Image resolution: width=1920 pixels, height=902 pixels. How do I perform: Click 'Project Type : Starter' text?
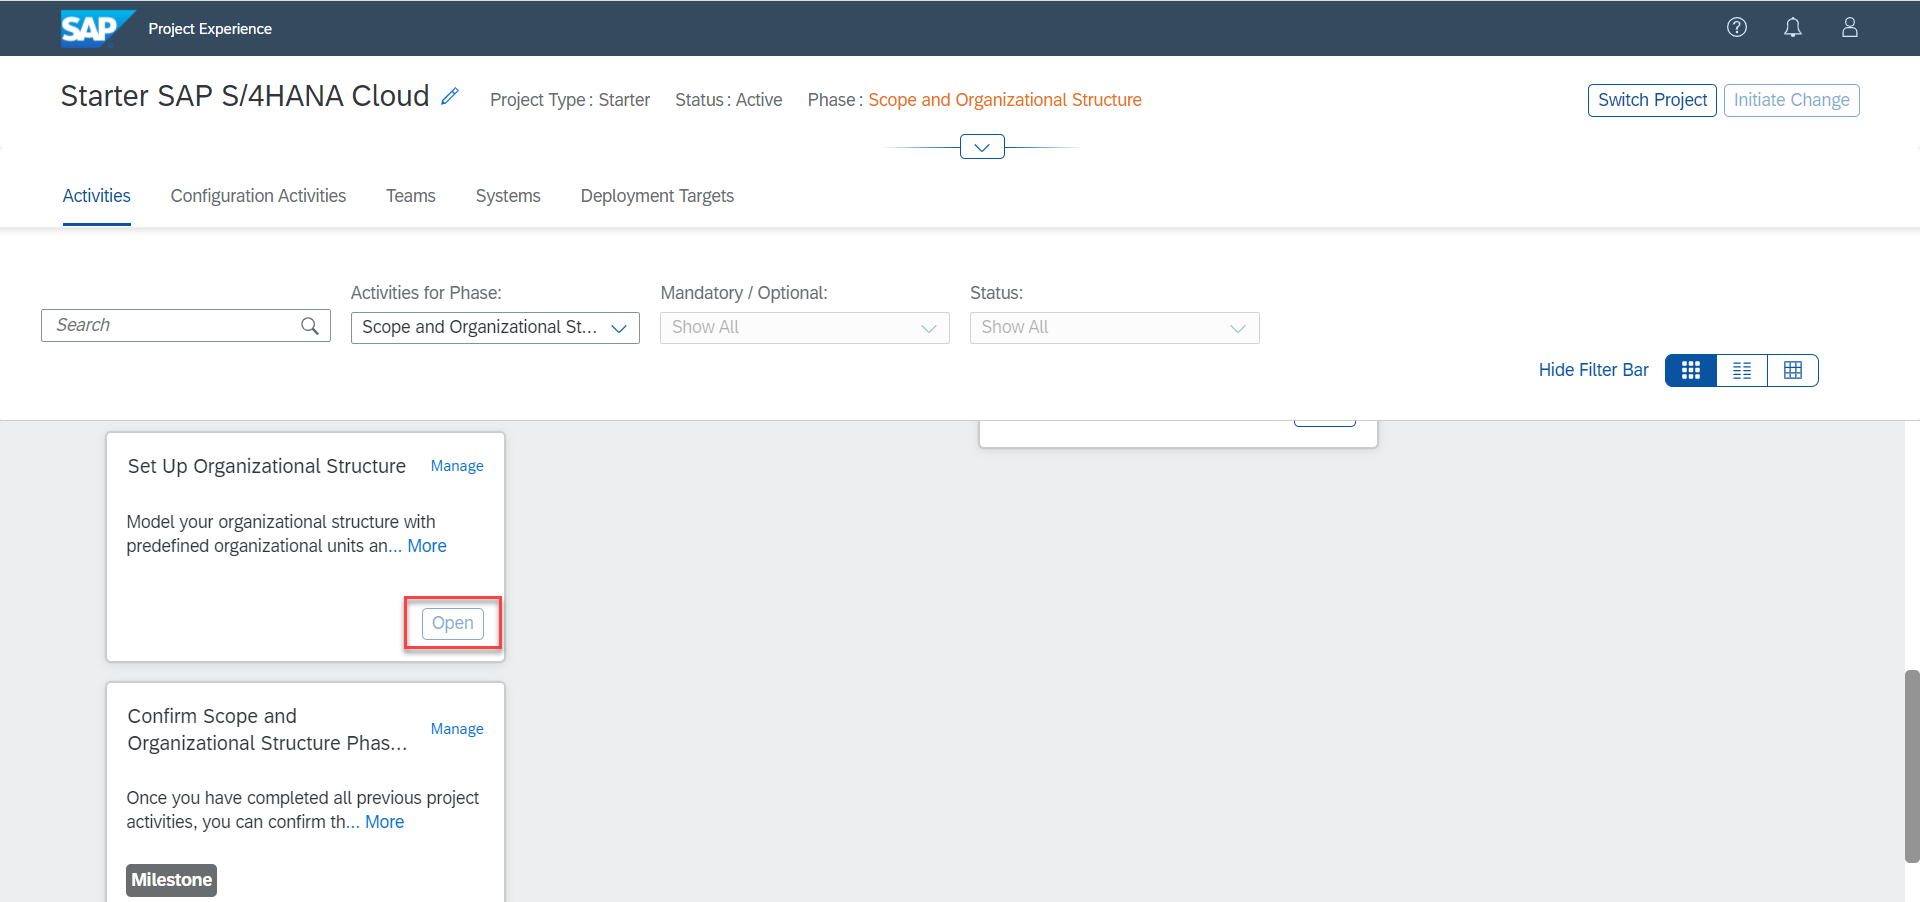pyautogui.click(x=570, y=100)
